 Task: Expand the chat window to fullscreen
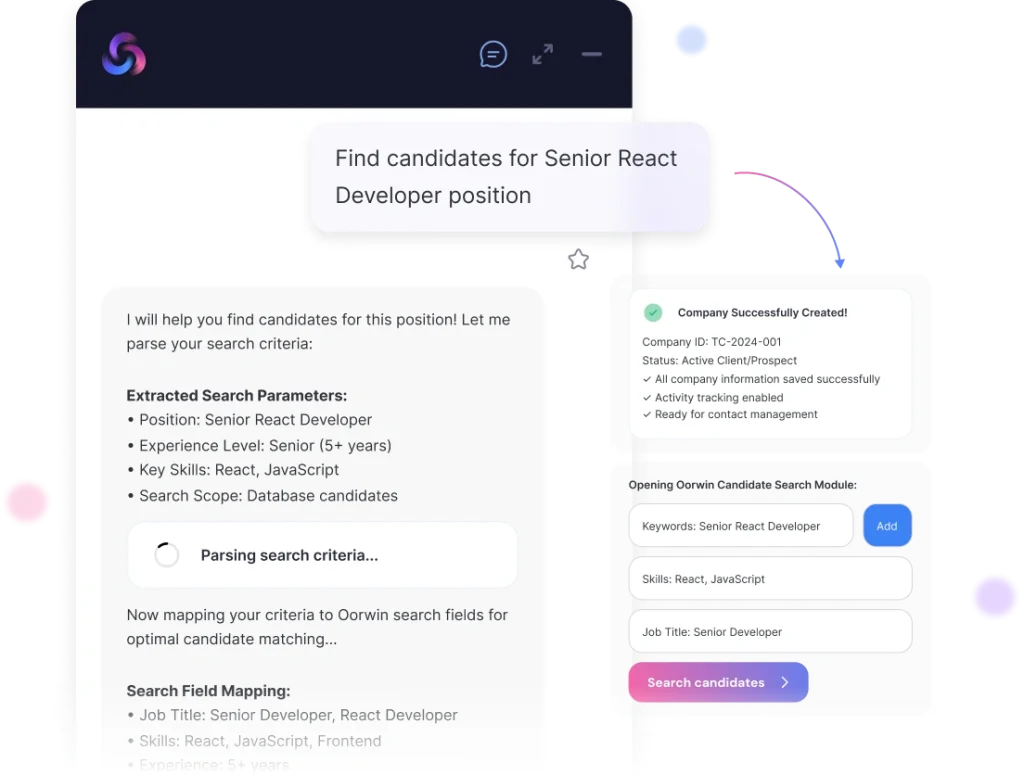click(x=542, y=54)
